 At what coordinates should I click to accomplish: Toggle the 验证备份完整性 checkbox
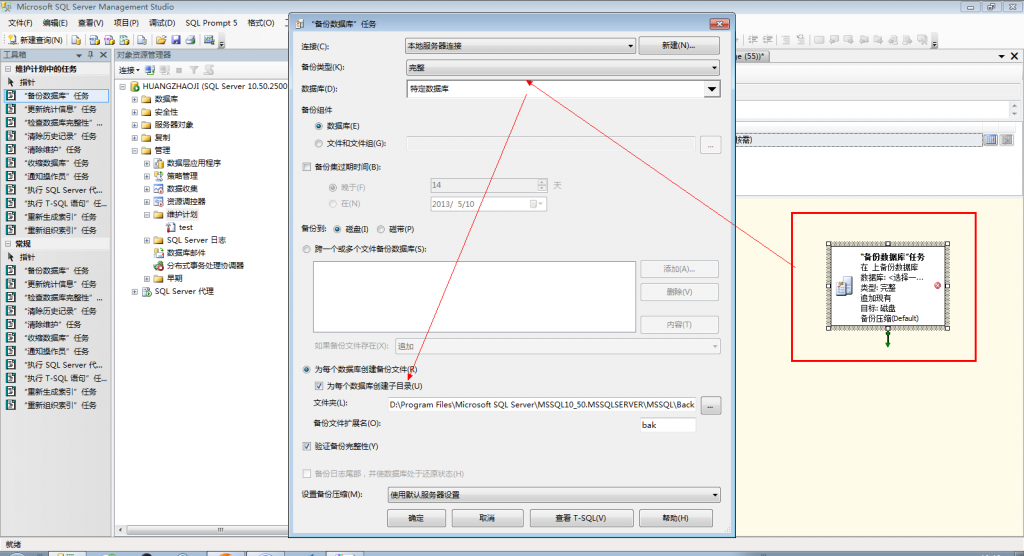(x=306, y=446)
